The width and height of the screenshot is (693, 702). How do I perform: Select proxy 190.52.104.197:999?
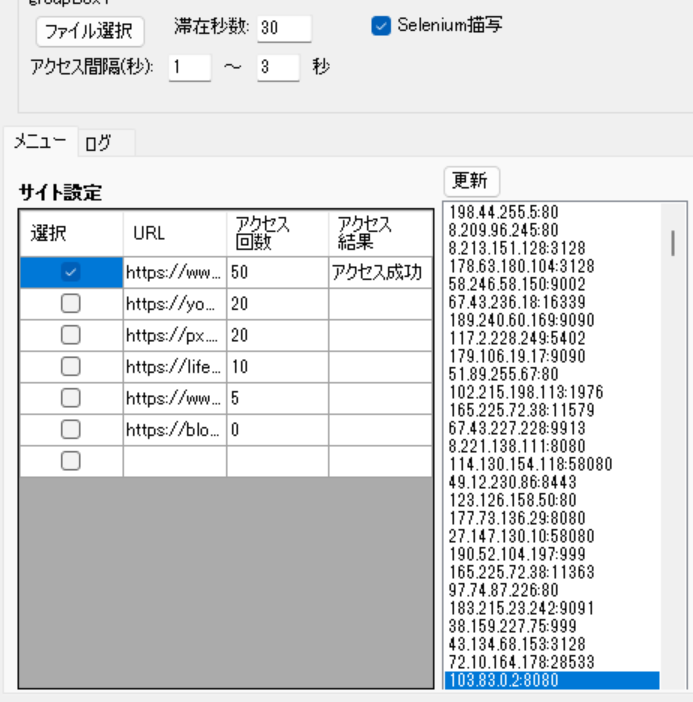click(x=552, y=554)
